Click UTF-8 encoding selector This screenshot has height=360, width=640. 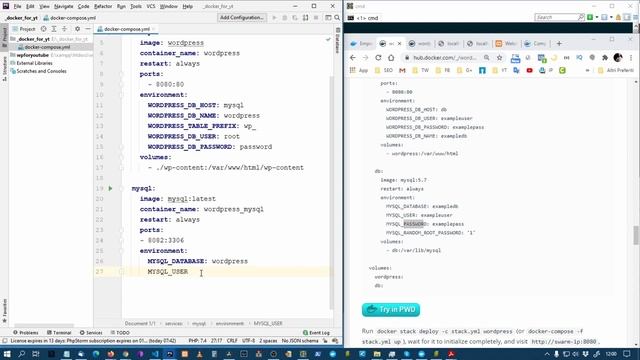(x=248, y=340)
